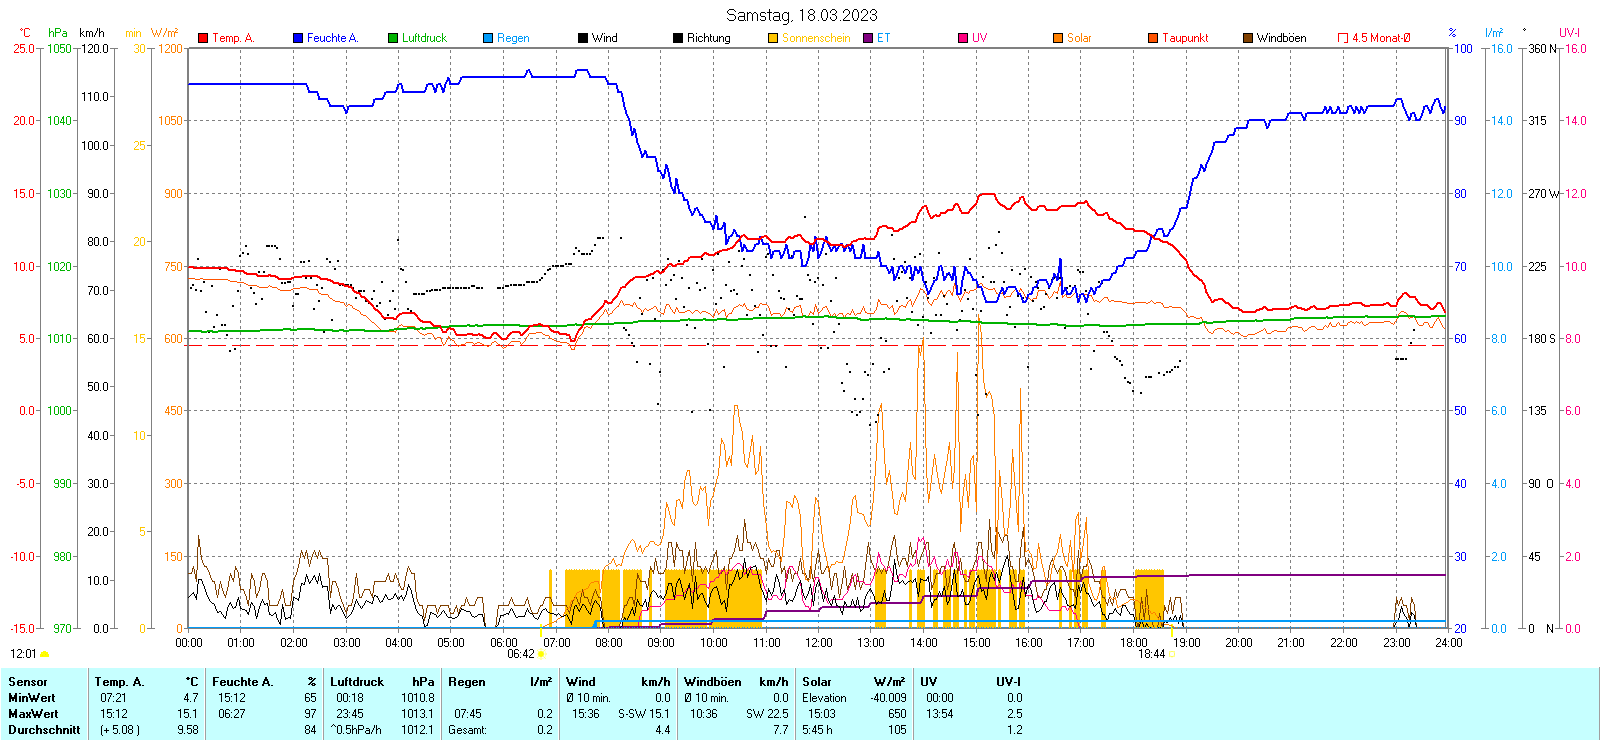1600x740 pixels.
Task: Click the sunrise icon next to 06:42
Action: coord(541,654)
